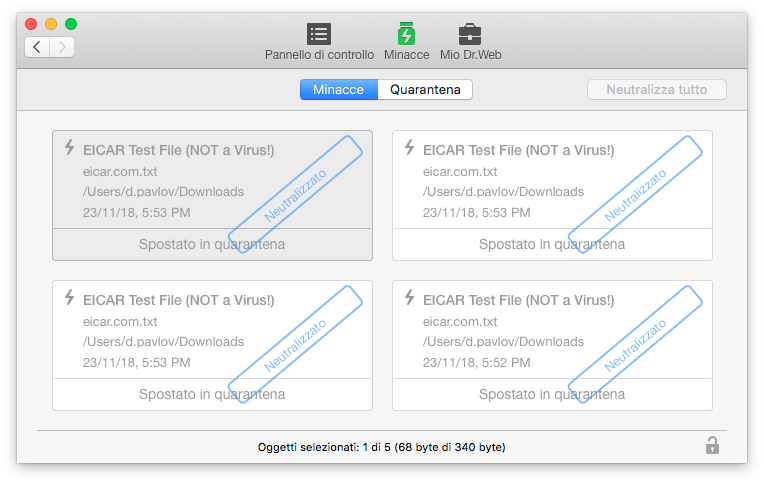The image size is (764, 484).
Task: Select the top-right EICAR Test File card
Action: point(552,195)
